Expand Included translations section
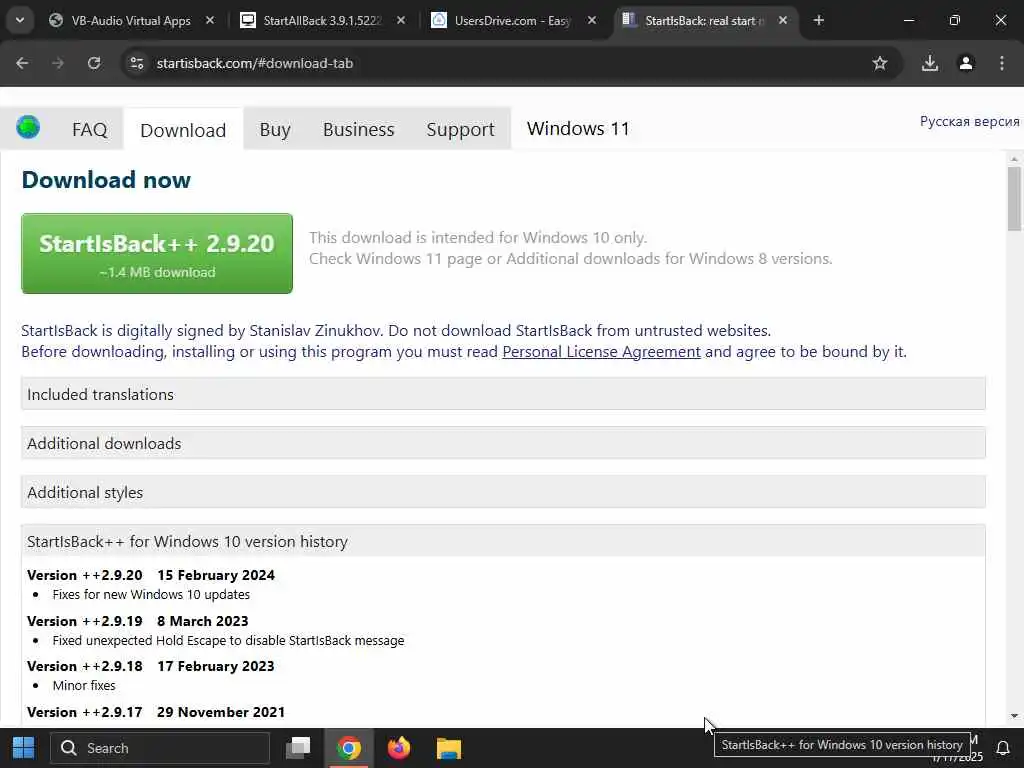The image size is (1024, 768). point(503,394)
